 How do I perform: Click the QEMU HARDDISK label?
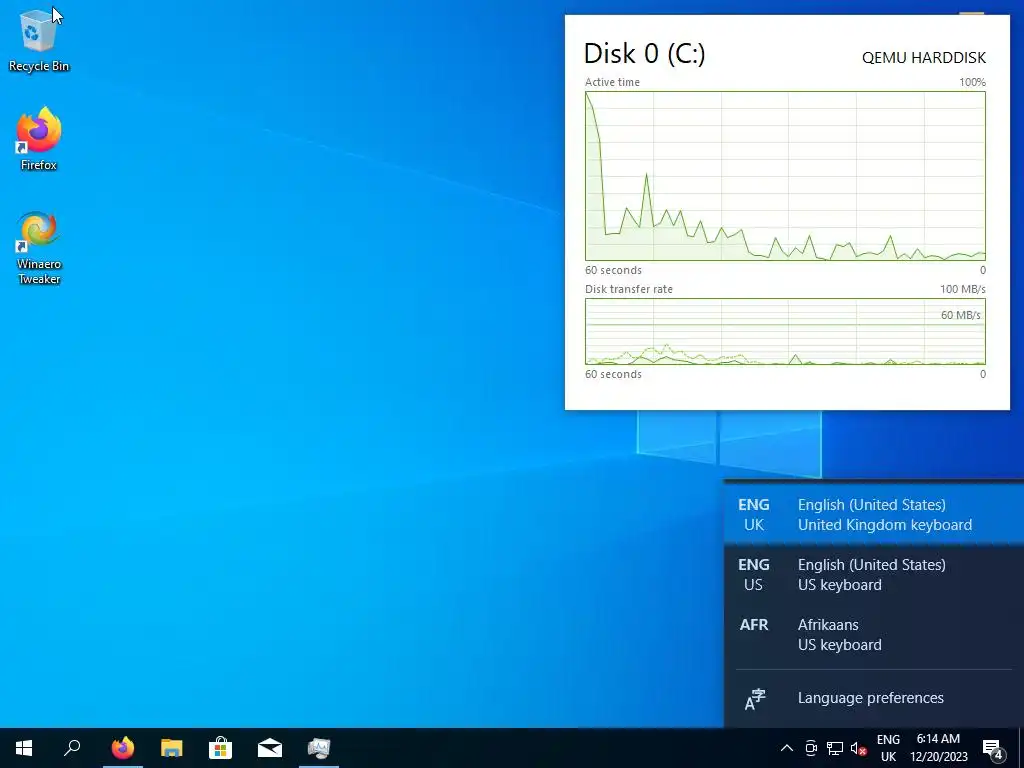coord(923,57)
